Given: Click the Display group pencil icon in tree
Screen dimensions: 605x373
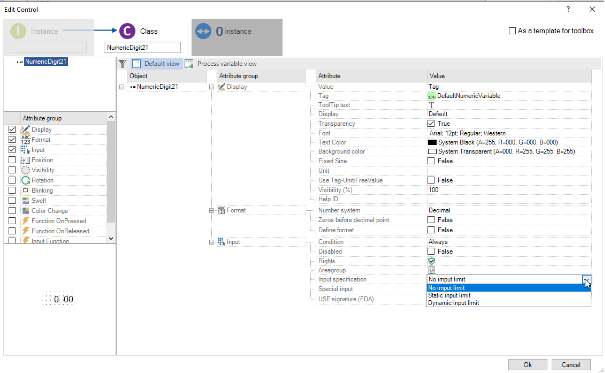Looking at the screenshot, I should click(x=221, y=87).
